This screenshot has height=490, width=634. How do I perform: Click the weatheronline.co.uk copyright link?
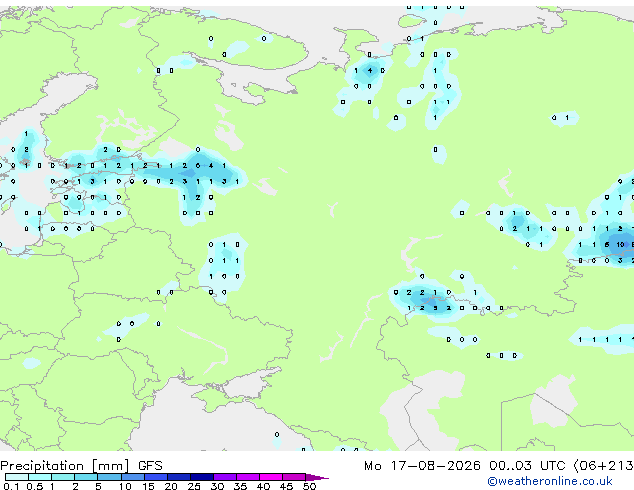point(550,481)
